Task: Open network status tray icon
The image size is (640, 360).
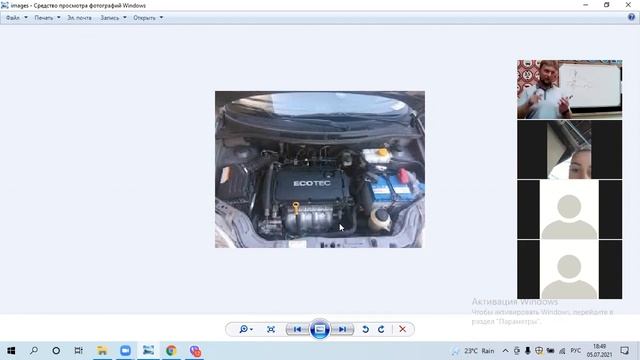Action: [562, 351]
